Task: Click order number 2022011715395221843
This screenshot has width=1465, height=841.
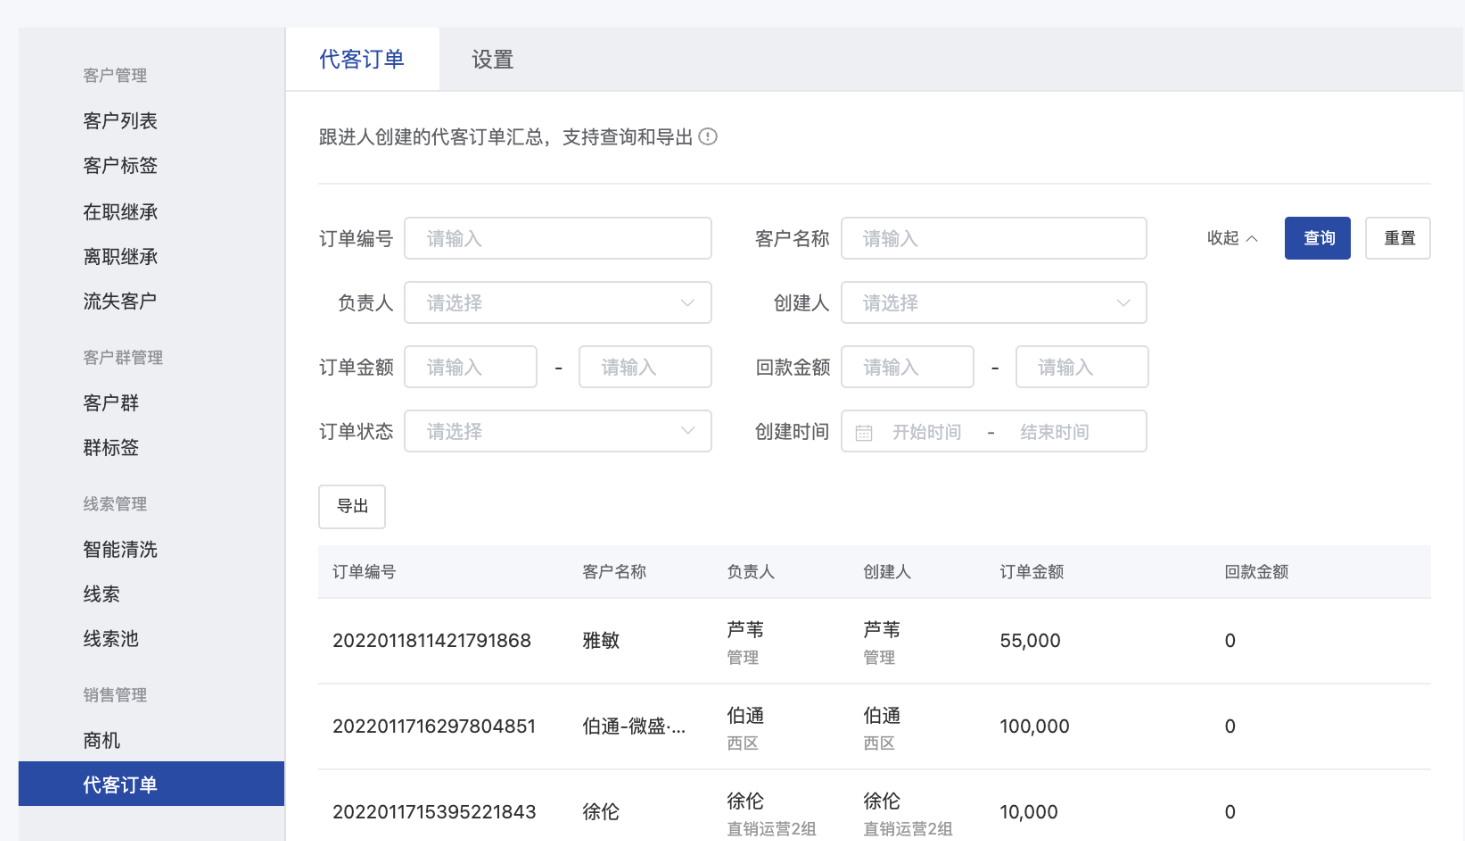Action: [434, 812]
